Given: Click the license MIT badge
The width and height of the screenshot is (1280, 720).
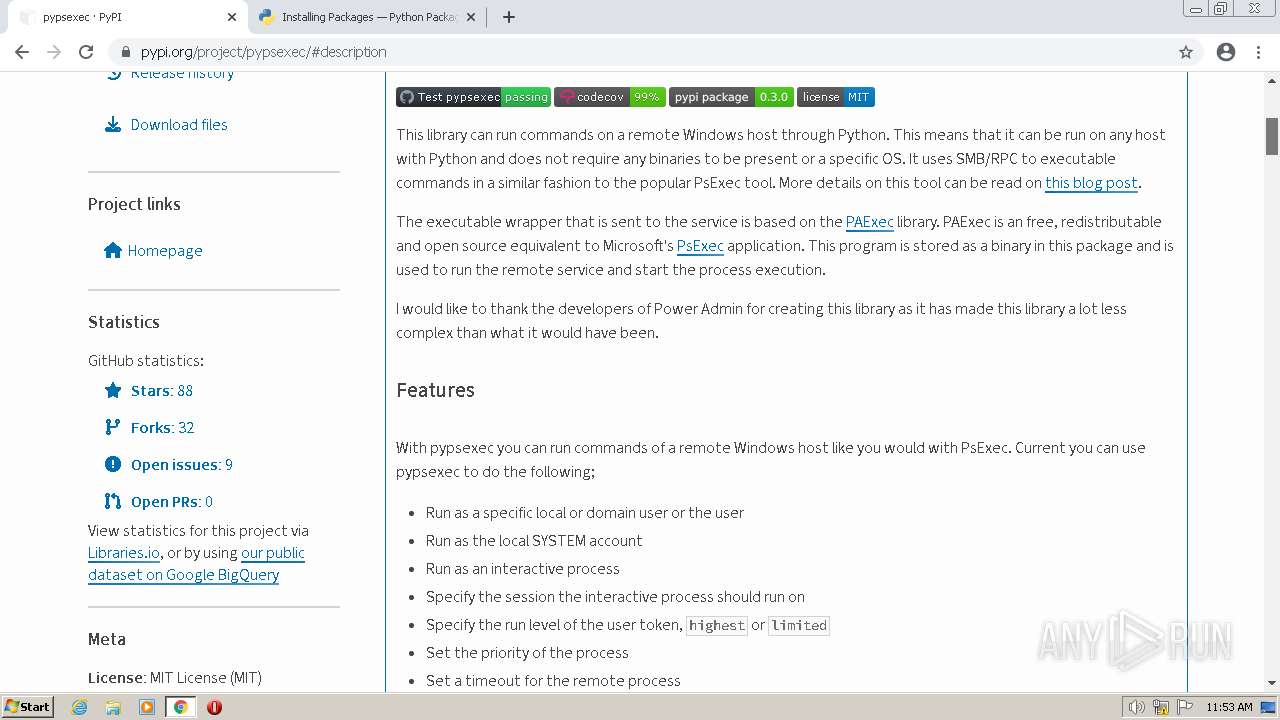Looking at the screenshot, I should pyautogui.click(x=836, y=97).
